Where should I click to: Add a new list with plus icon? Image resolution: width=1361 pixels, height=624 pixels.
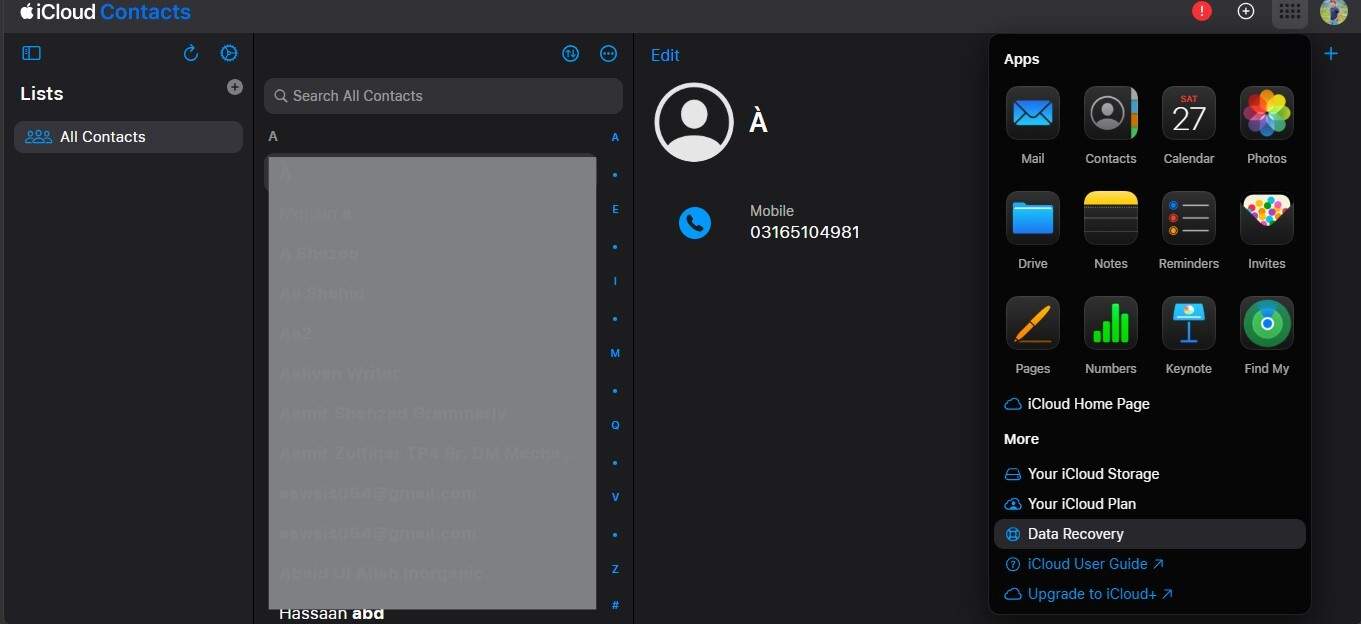[x=235, y=87]
